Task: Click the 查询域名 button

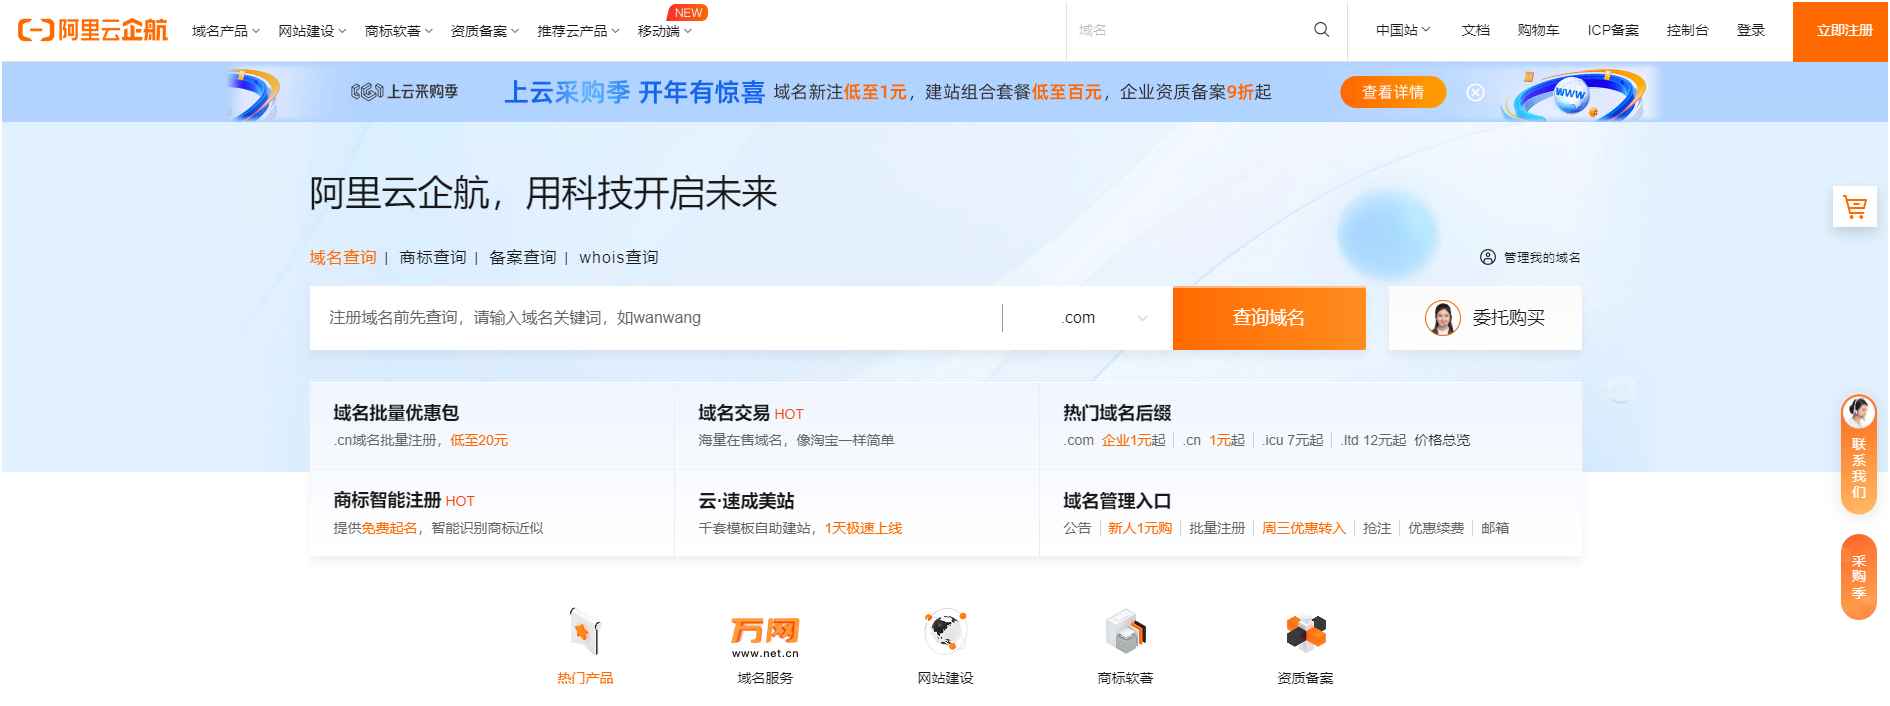Action: click(x=1269, y=318)
